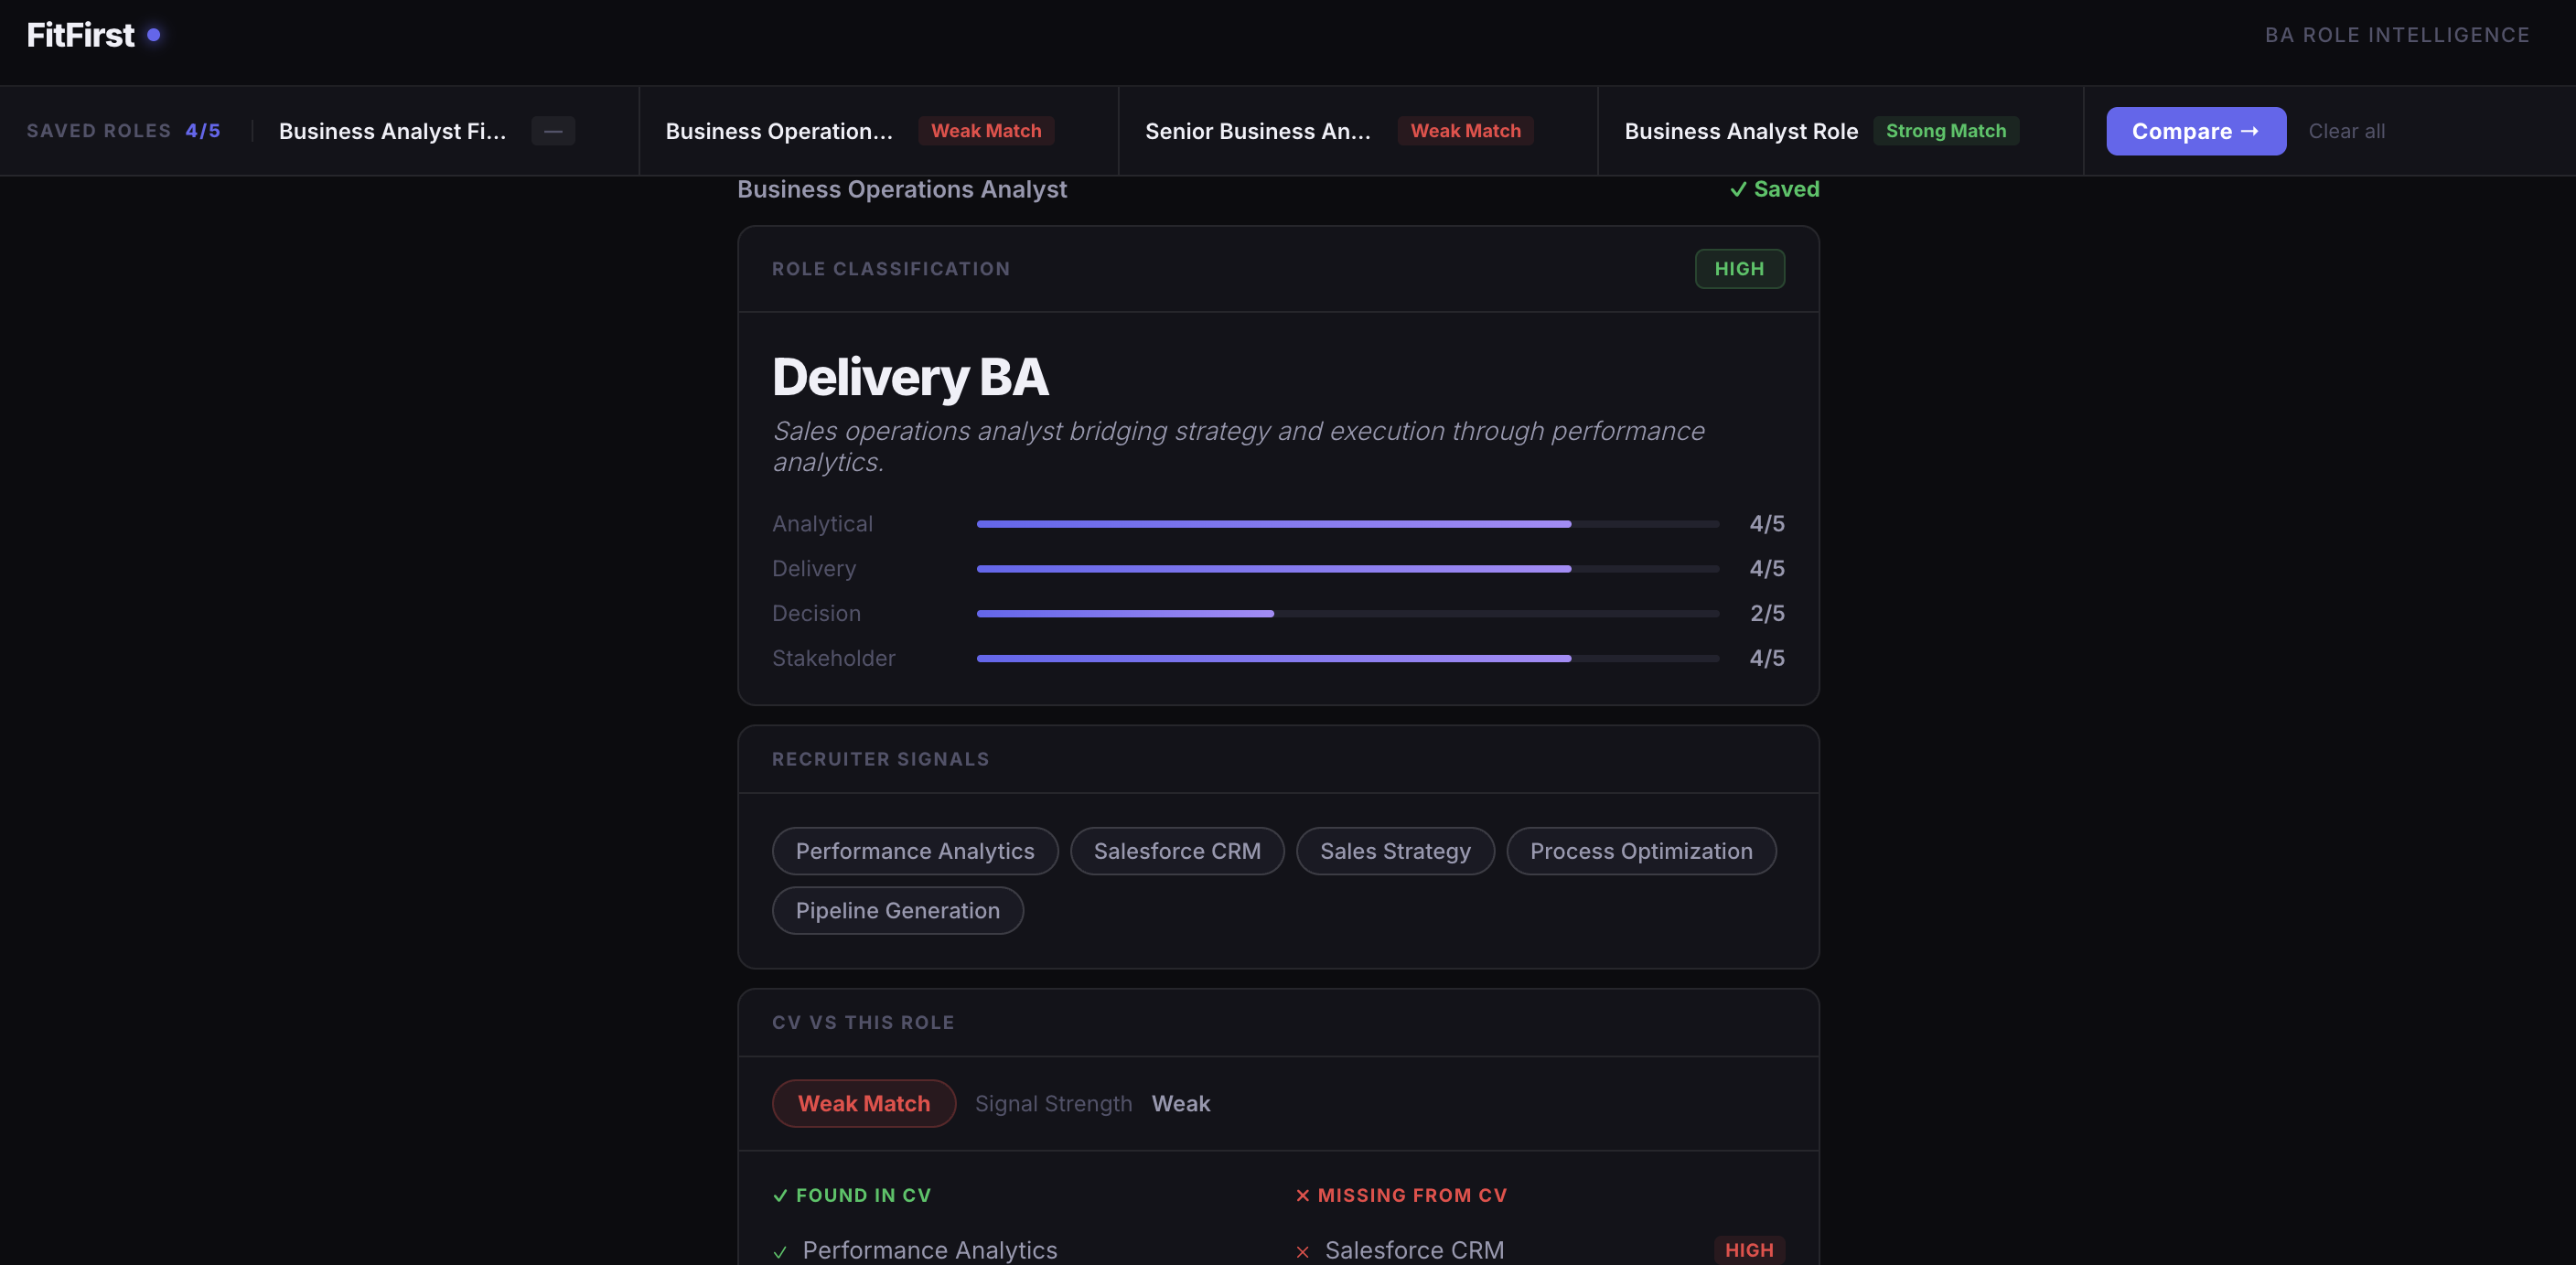Click the FitFirst logo
Screen dimensions: 2576x1265
click(80, 35)
